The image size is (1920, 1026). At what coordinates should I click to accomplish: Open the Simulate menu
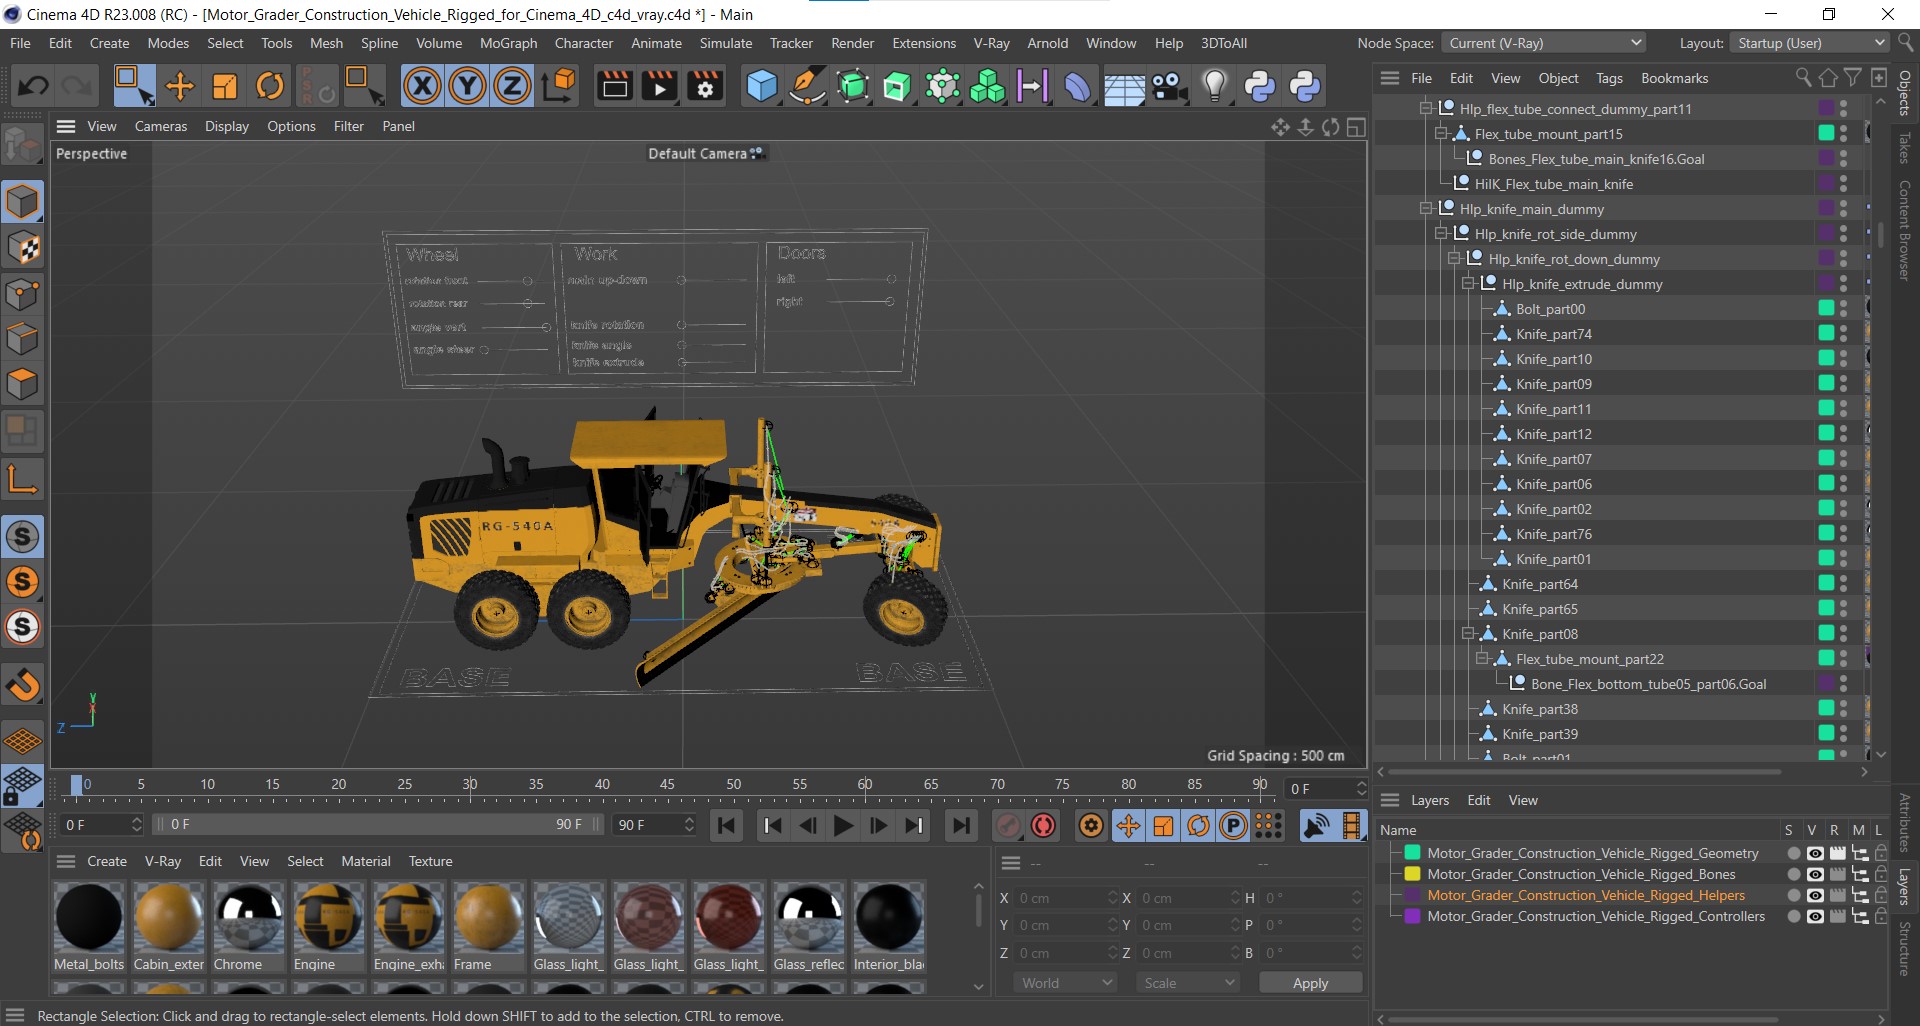(726, 43)
